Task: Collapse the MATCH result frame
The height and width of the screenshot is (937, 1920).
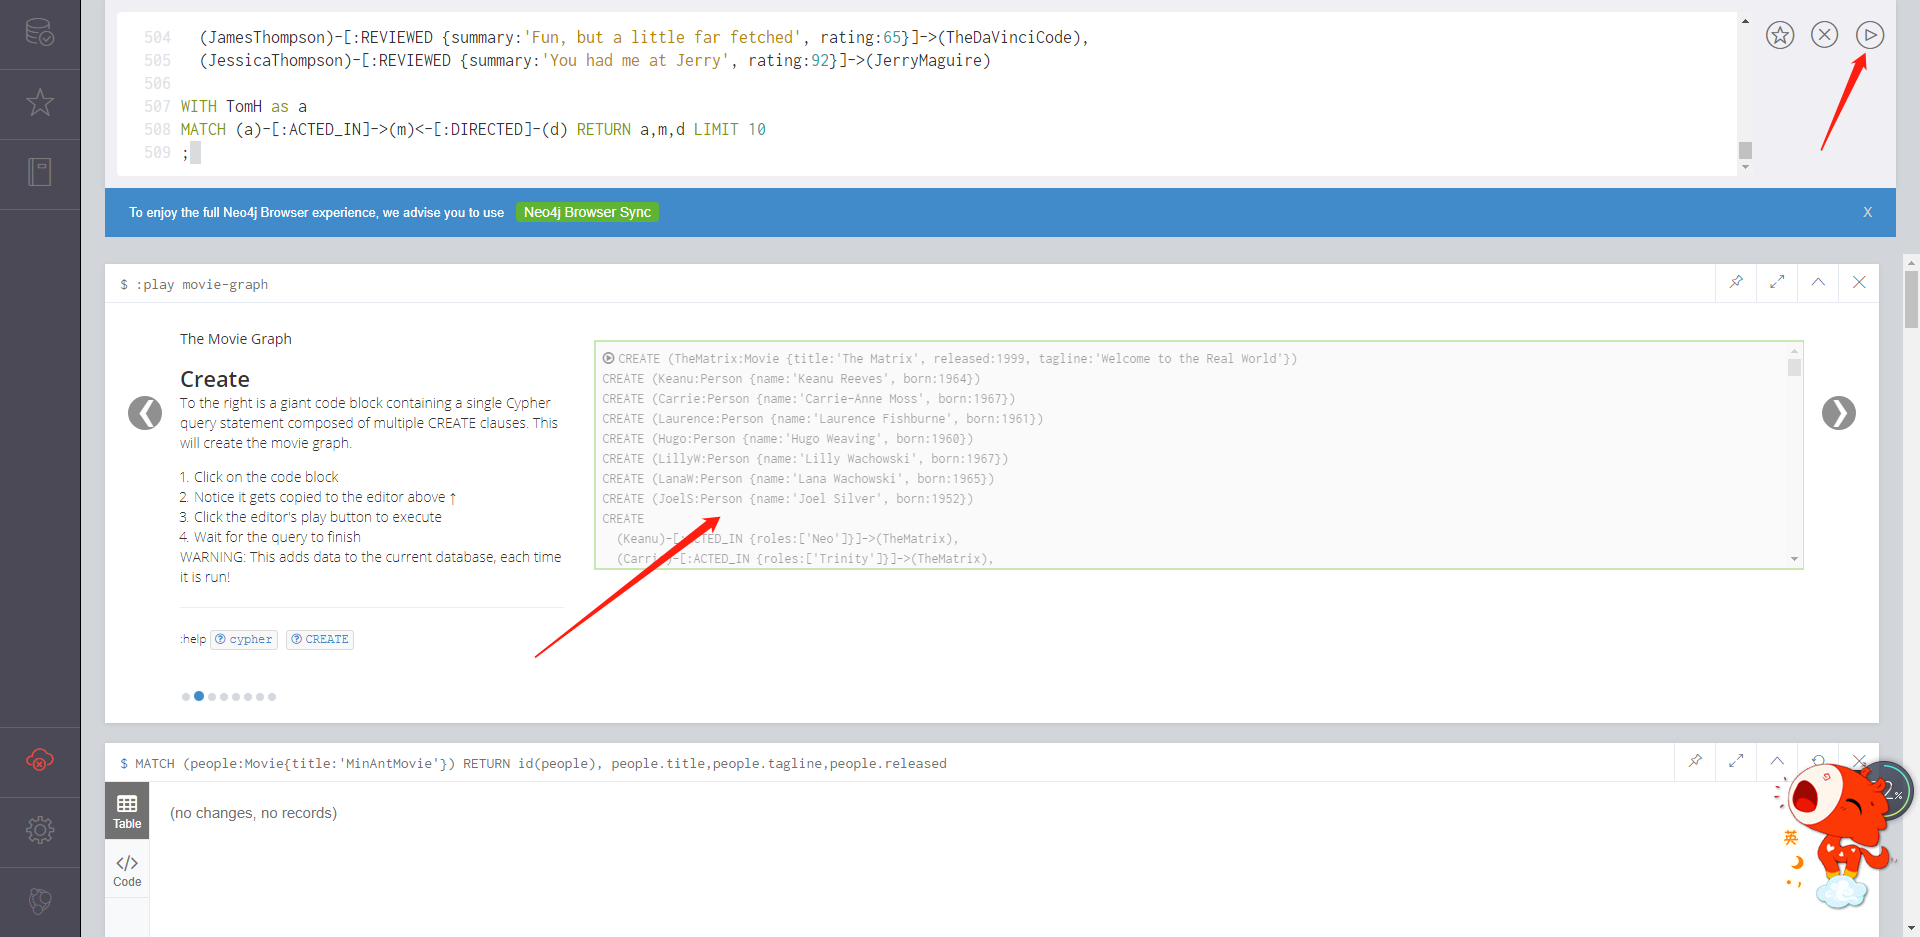Action: coord(1777,762)
